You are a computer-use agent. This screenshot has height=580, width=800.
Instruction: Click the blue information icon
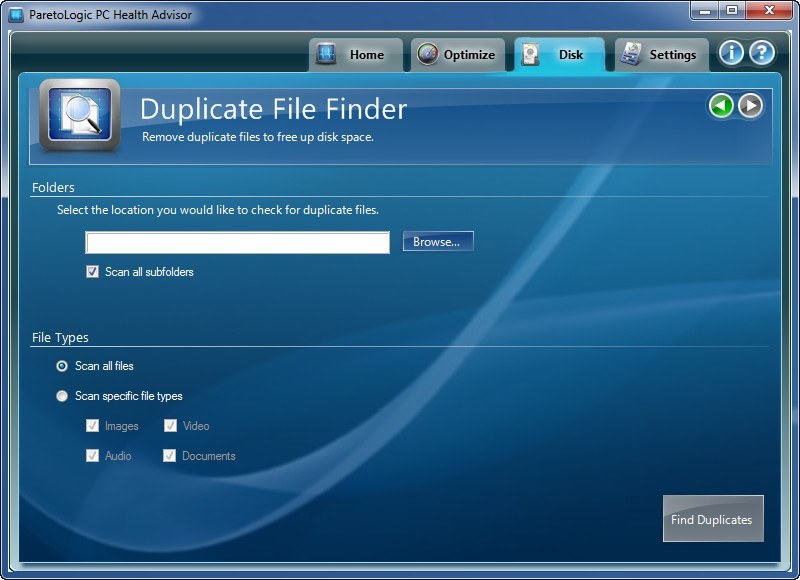click(x=732, y=54)
